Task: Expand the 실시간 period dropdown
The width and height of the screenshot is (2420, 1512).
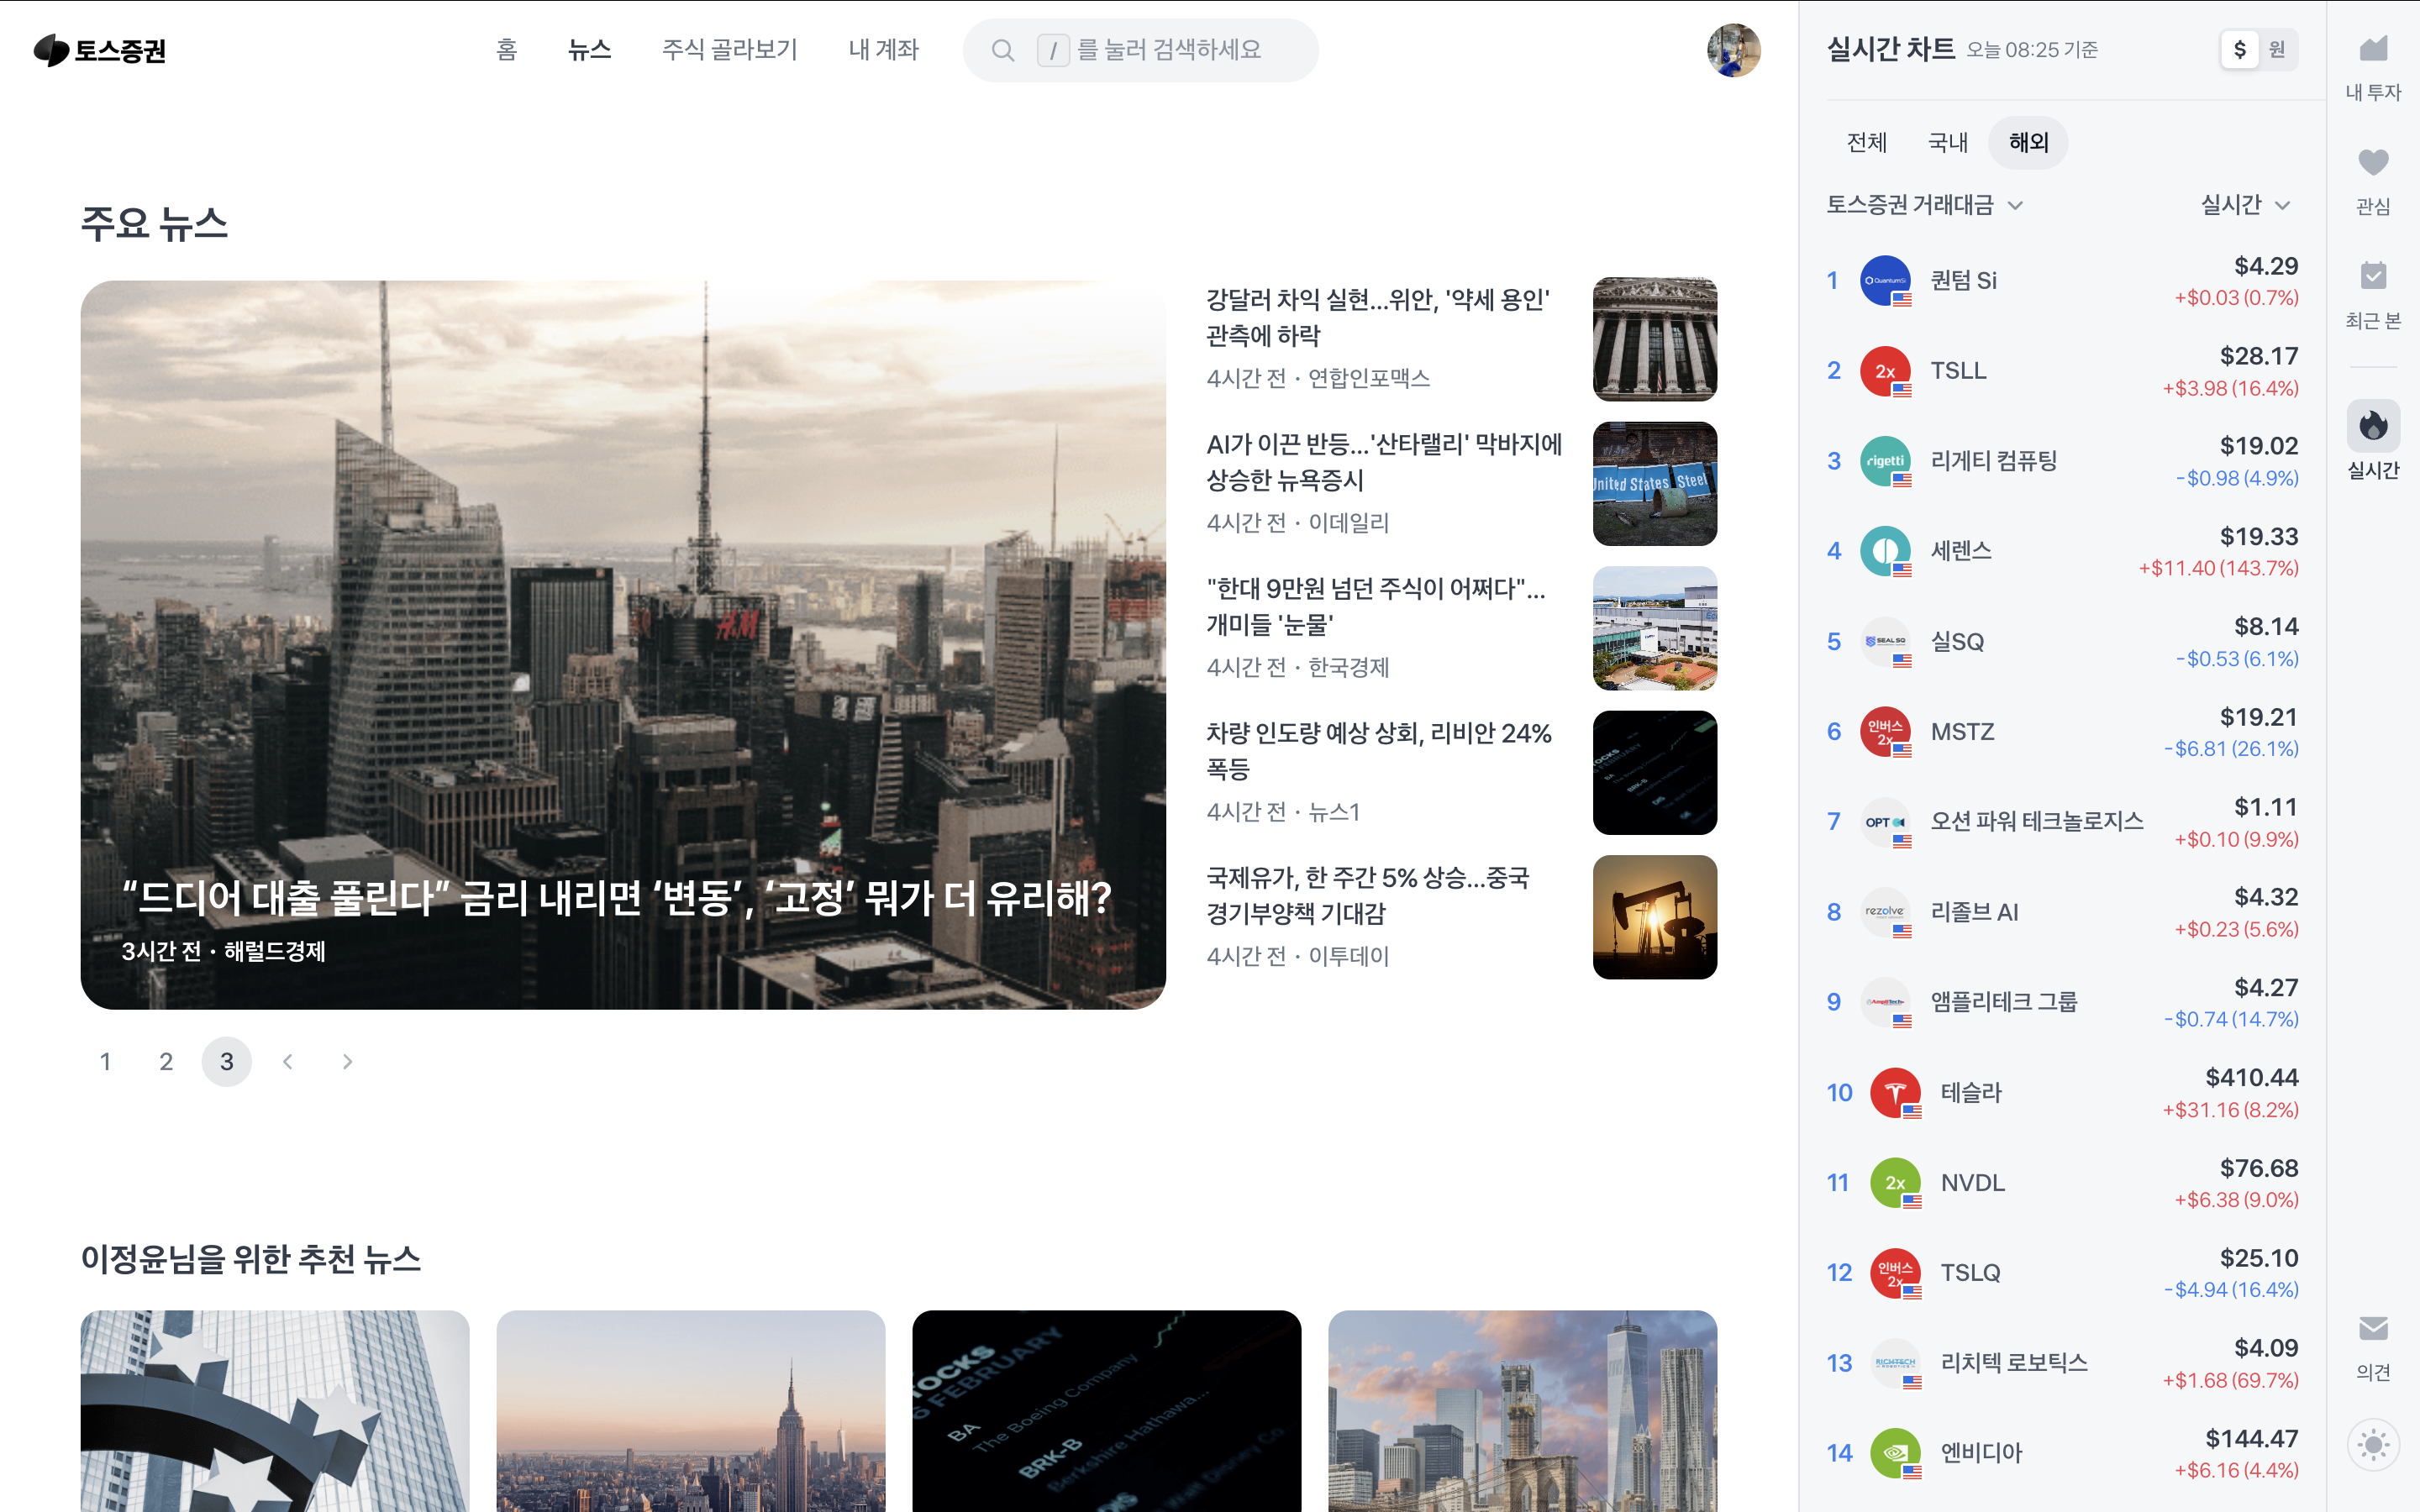Action: tap(2246, 205)
